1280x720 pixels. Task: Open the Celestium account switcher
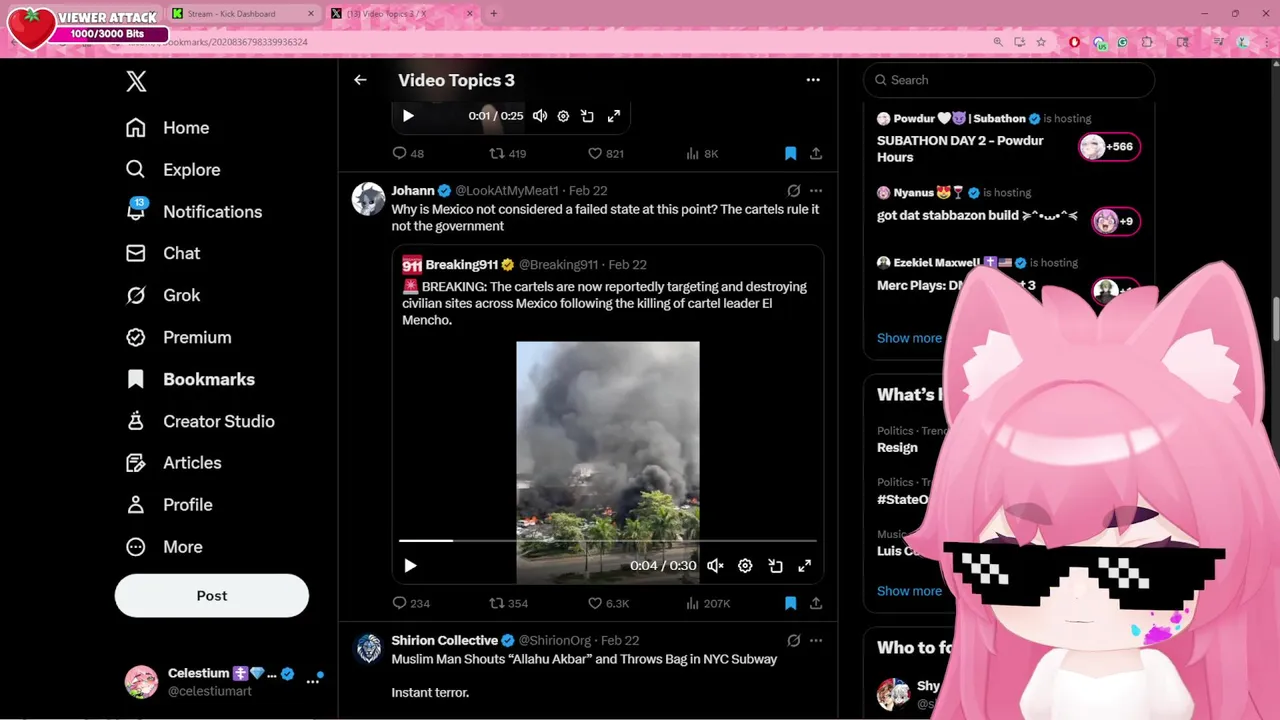point(223,682)
